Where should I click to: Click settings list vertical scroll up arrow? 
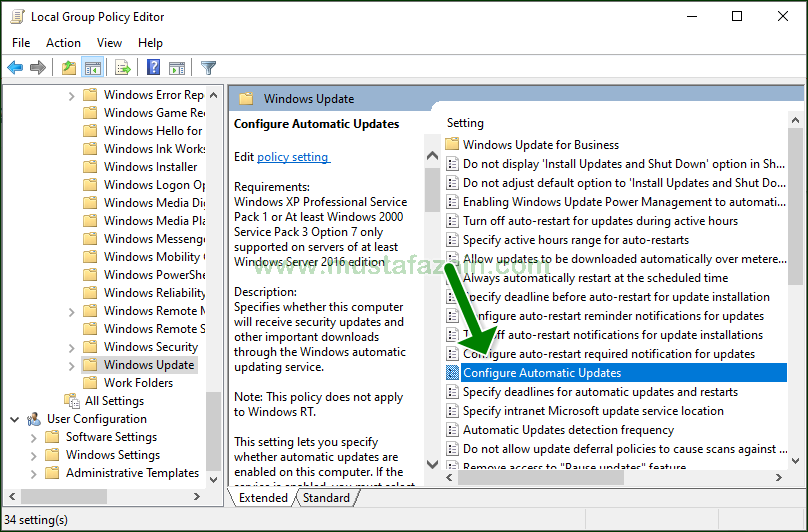pos(795,121)
